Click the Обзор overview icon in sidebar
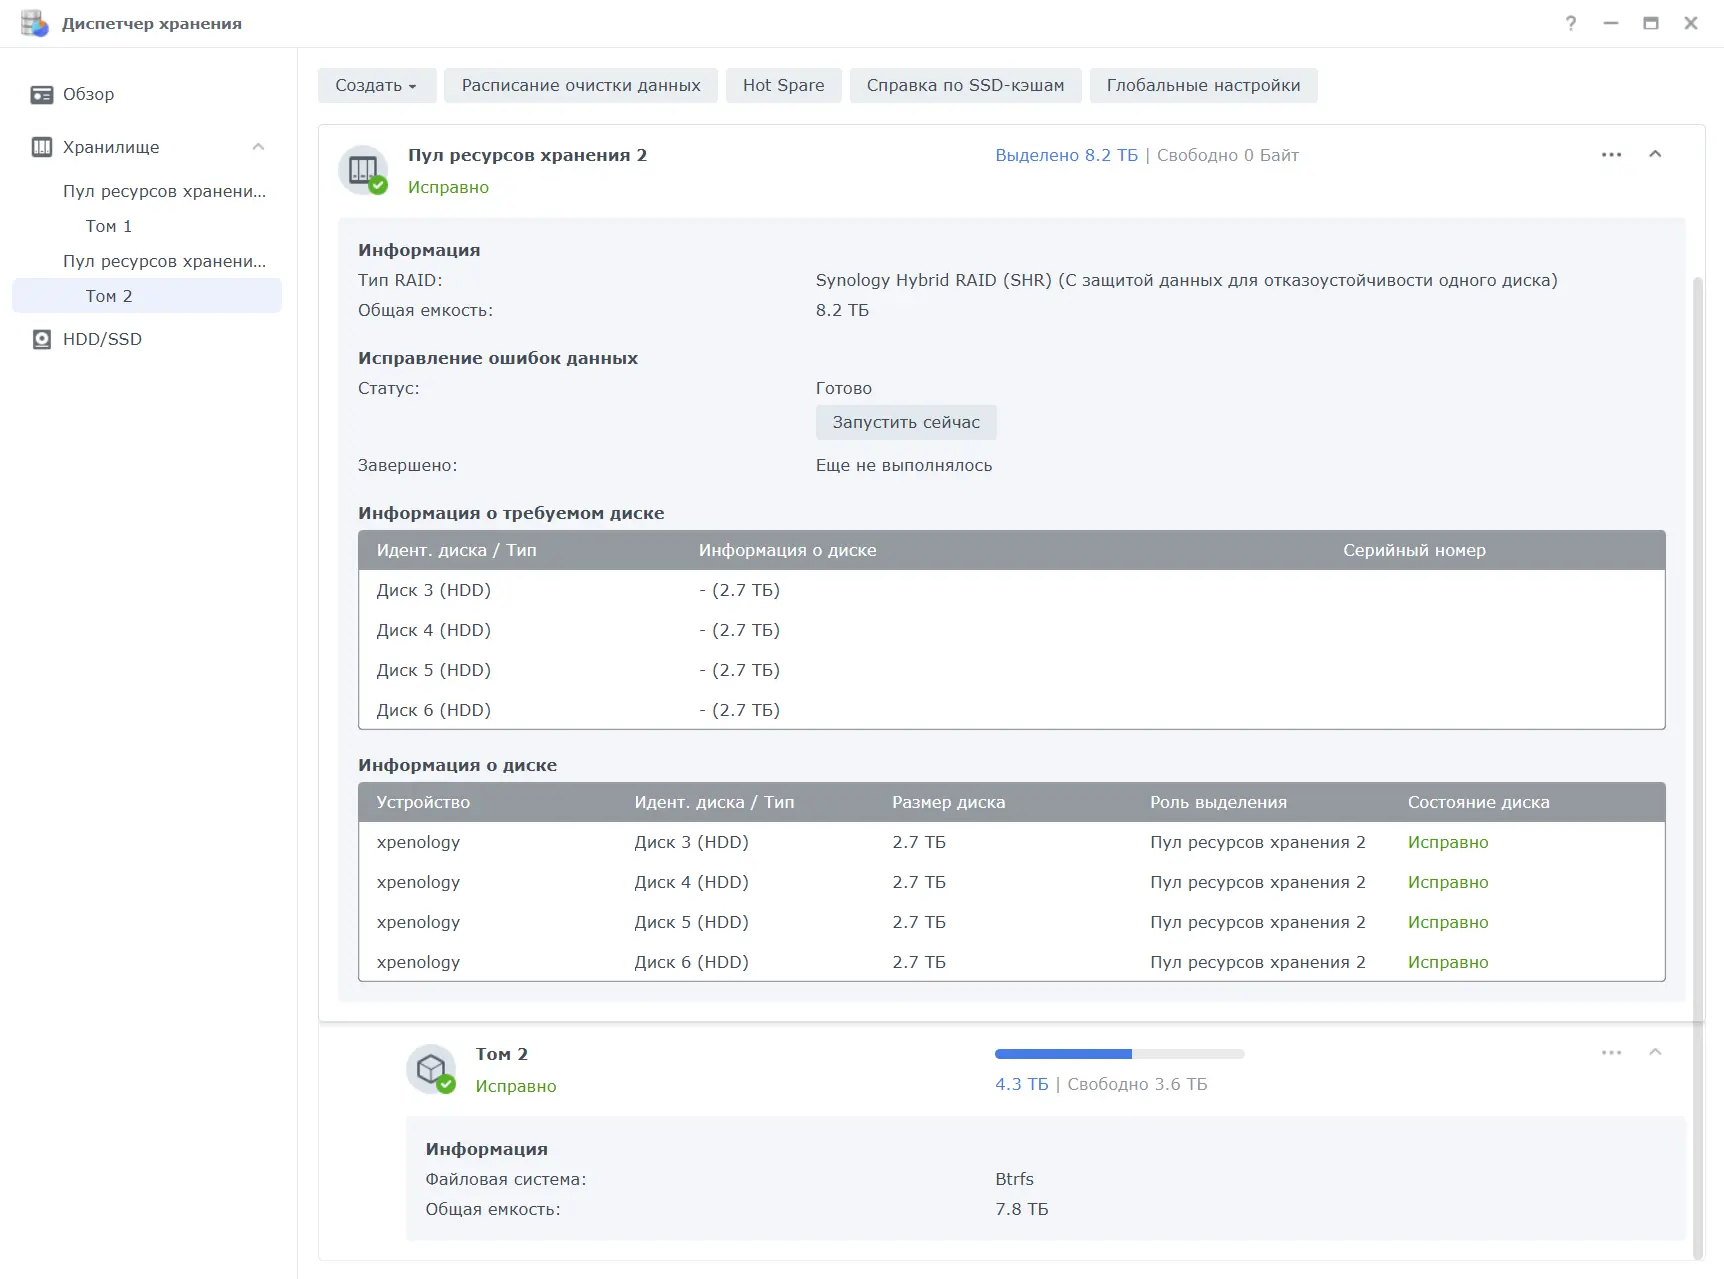1724x1279 pixels. [41, 94]
